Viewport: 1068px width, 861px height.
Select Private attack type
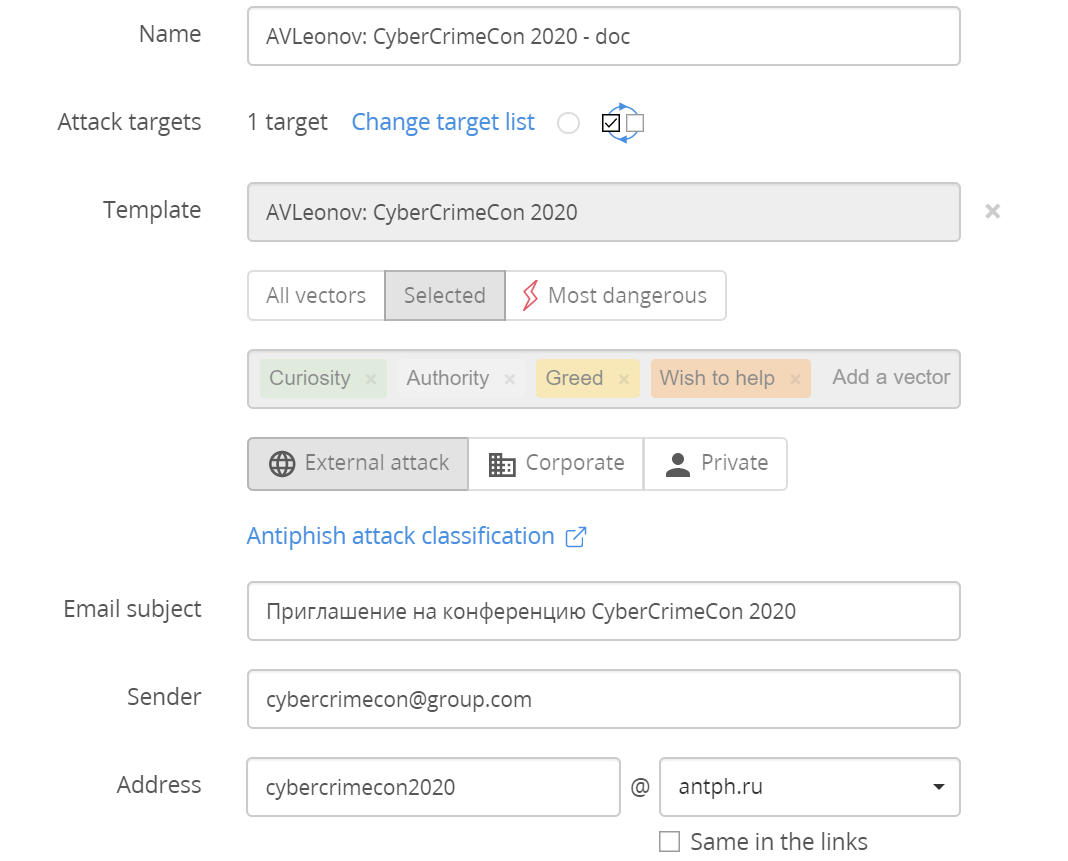pos(715,464)
